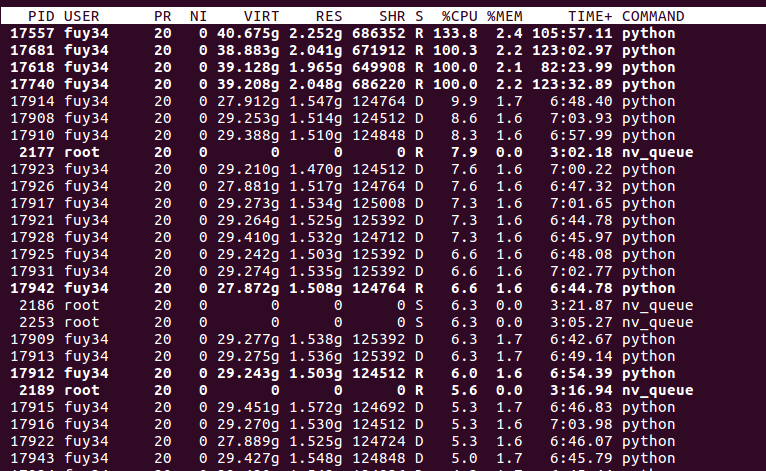Click nv_queue command of PID 2177
This screenshot has width=766, height=471.
coord(657,152)
